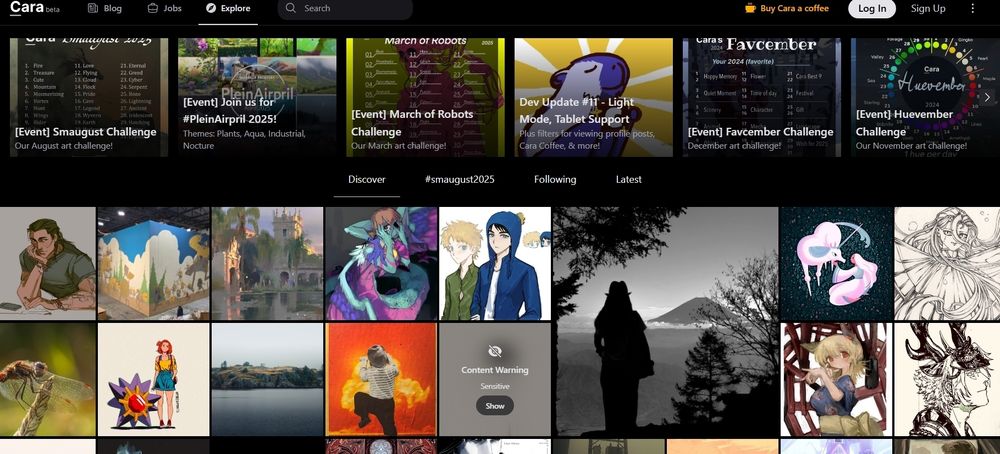Screen dimensions: 1000x454
Task: Open the blond and blue-hoodie boys drawing
Action: coord(495,263)
